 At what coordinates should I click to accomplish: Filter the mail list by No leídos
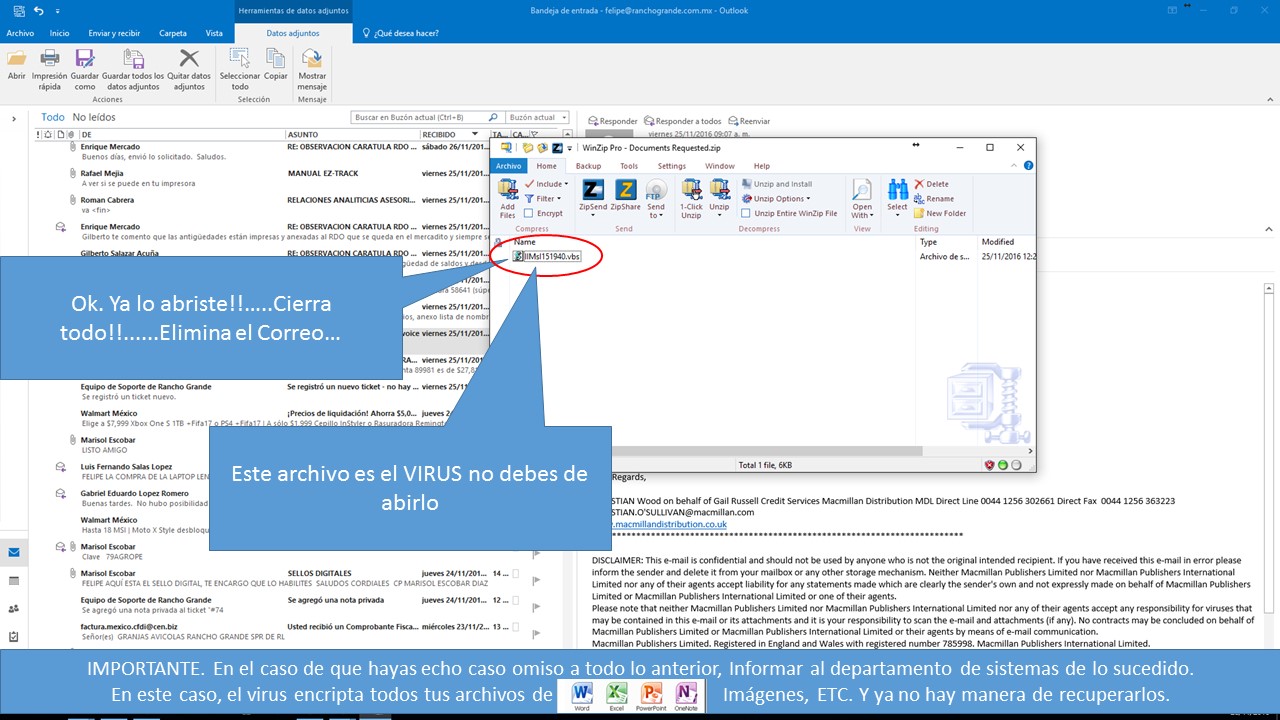[x=94, y=117]
